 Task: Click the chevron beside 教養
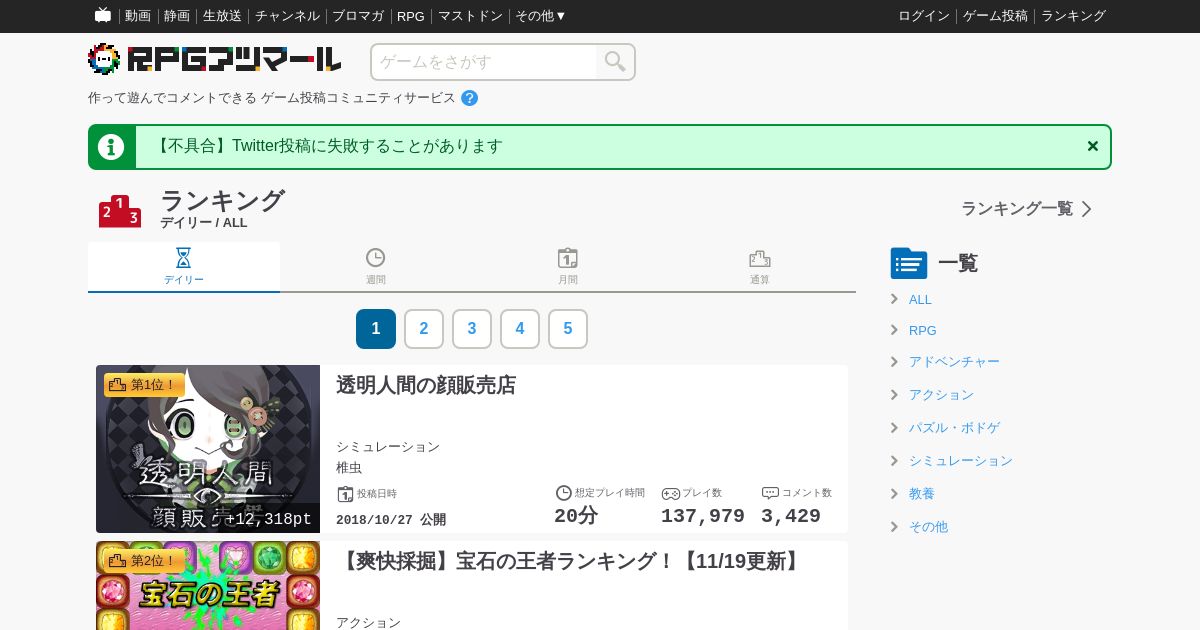tap(894, 493)
